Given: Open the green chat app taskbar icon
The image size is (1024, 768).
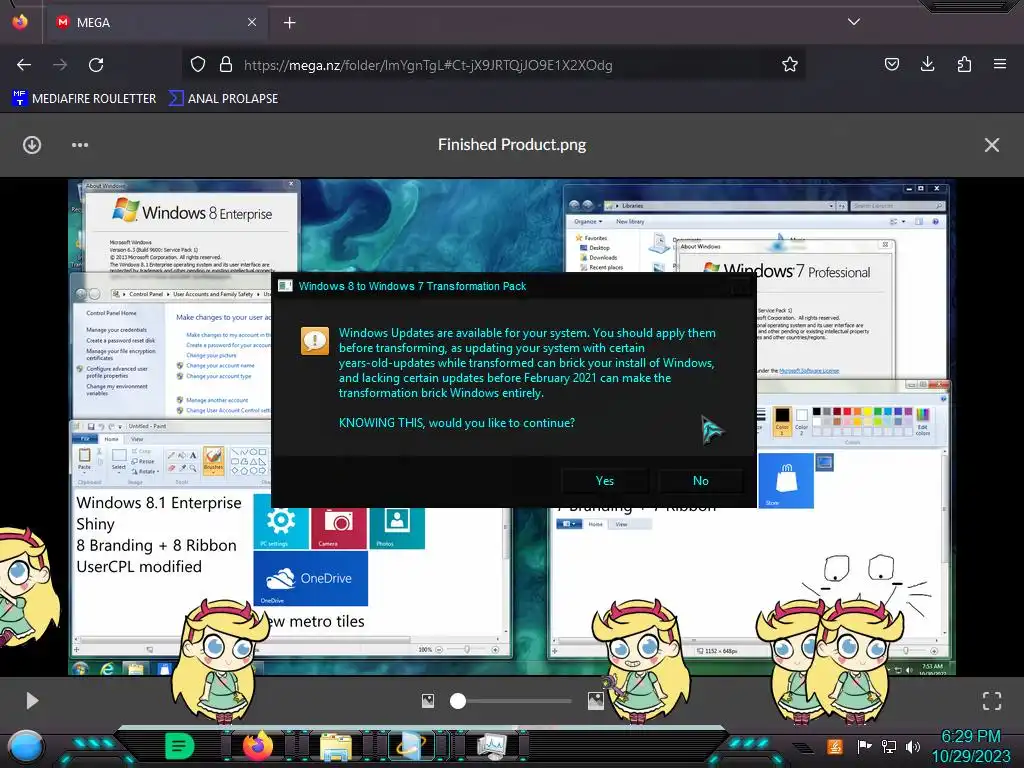Looking at the screenshot, I should point(180,746).
